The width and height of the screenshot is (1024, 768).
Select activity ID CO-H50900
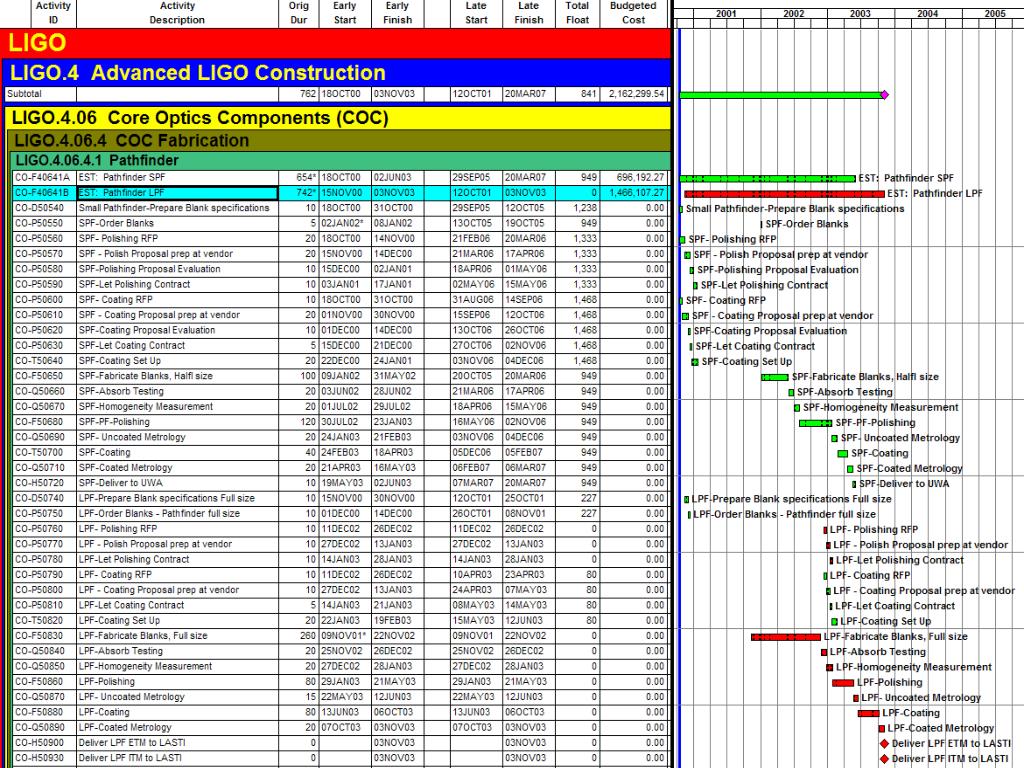click(44, 743)
